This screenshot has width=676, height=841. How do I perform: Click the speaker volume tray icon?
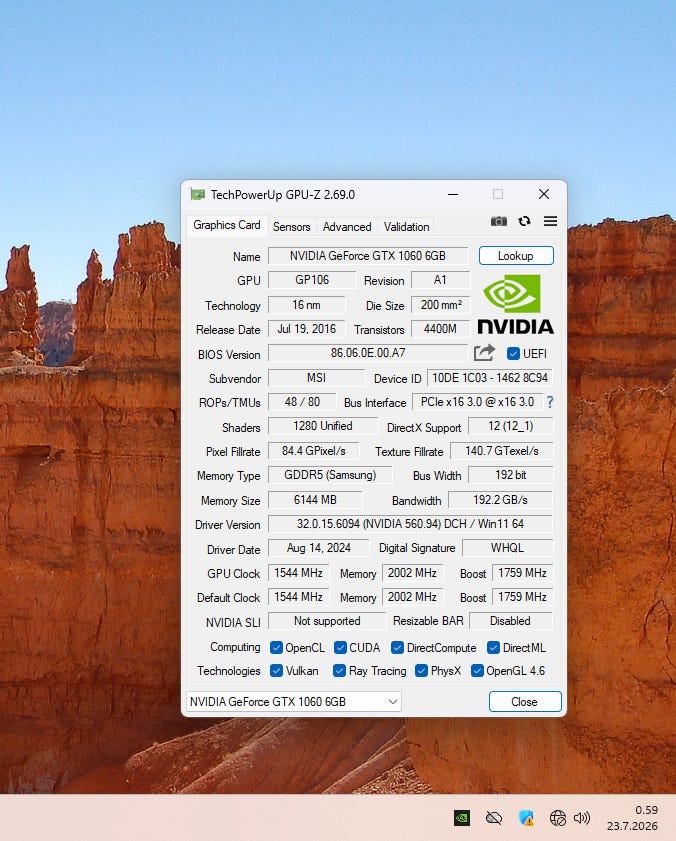click(582, 818)
